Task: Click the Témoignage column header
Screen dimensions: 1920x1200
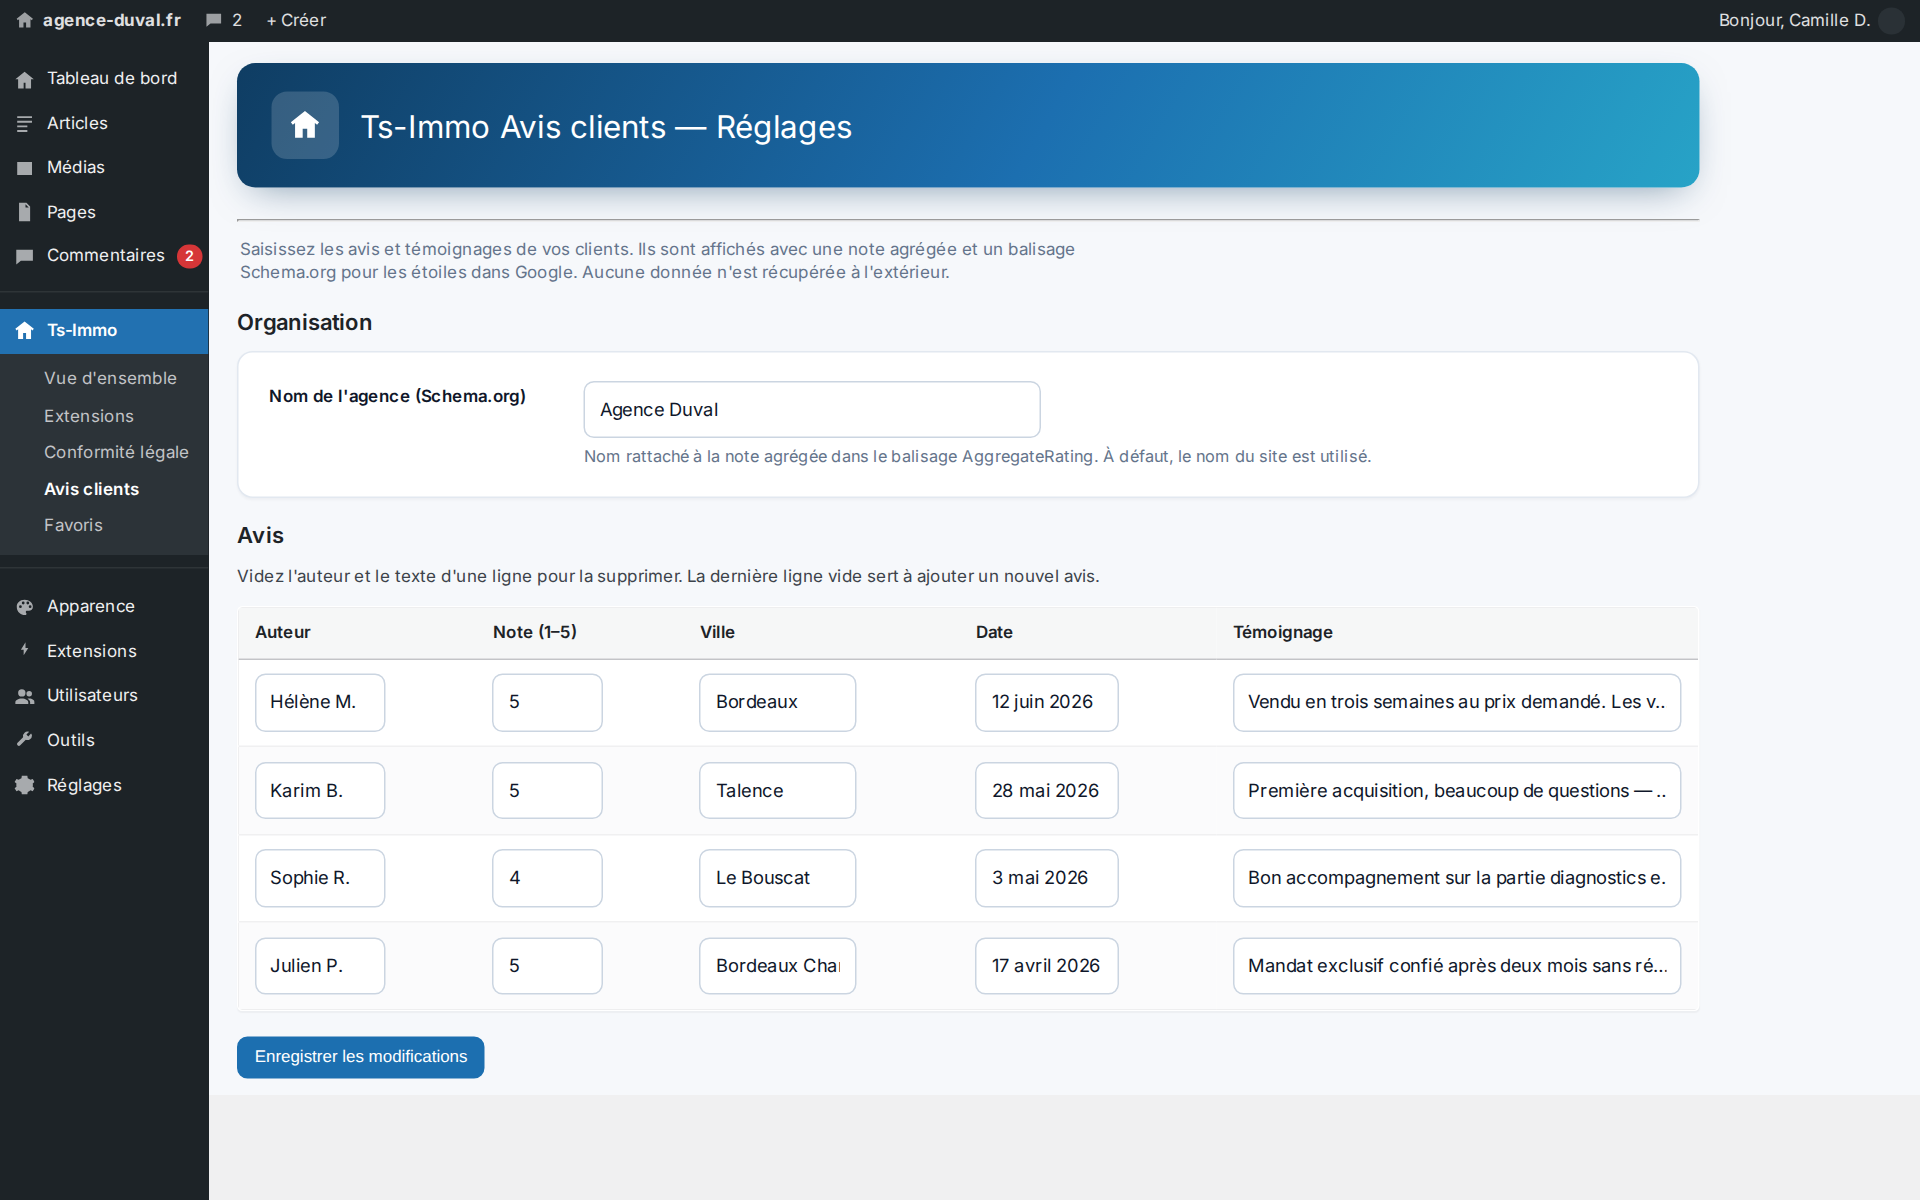Action: point(1283,632)
